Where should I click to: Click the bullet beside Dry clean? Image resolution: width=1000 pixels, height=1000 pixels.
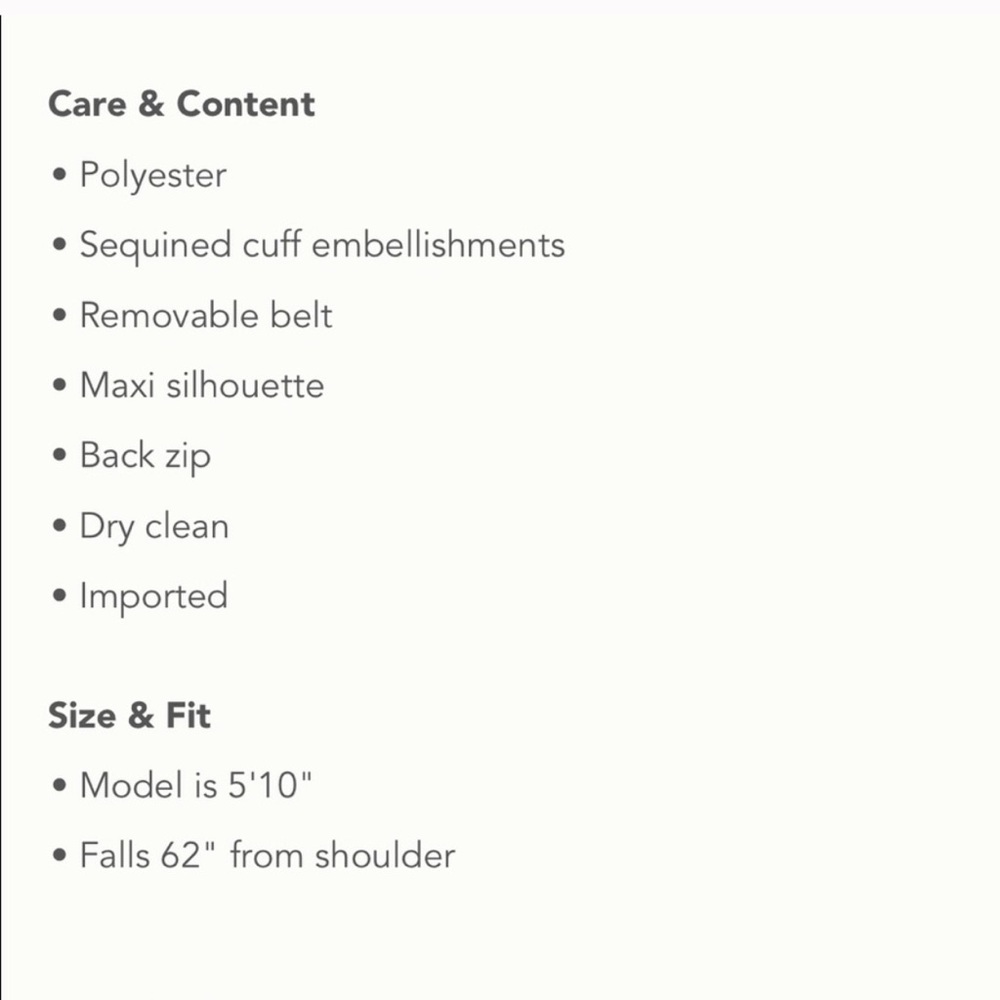59,526
